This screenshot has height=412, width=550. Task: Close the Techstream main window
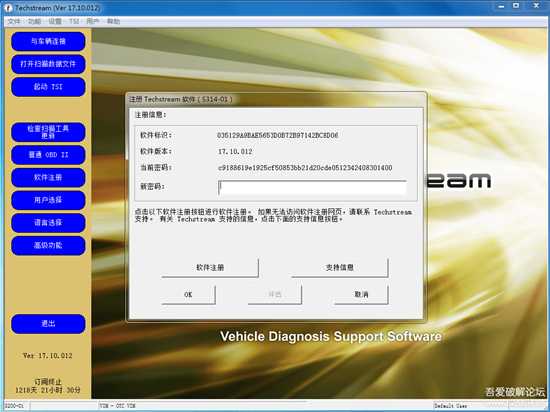point(536,6)
